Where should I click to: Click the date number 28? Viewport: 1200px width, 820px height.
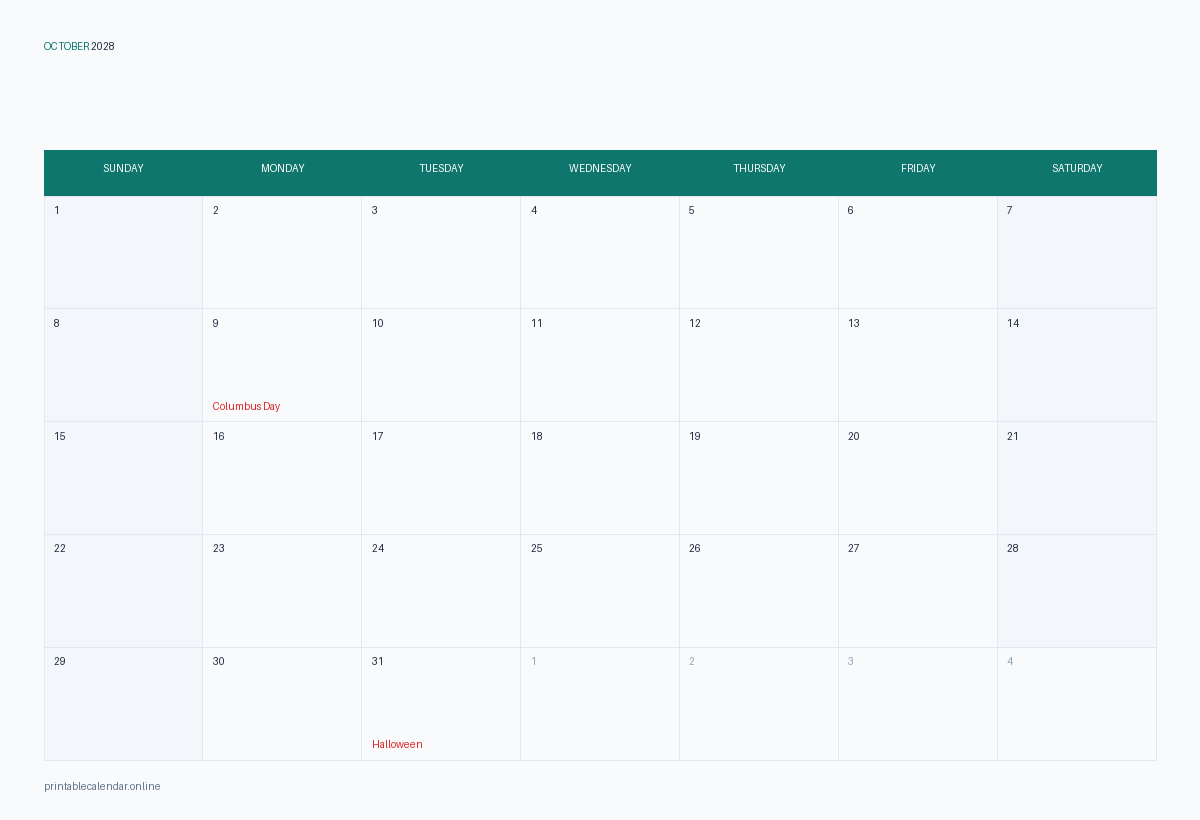(1013, 549)
